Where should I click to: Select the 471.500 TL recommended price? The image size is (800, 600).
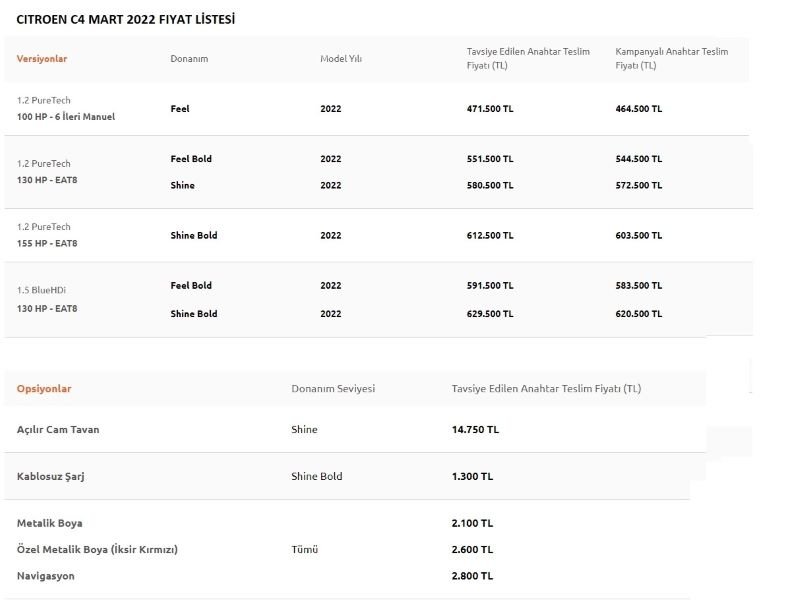pos(490,109)
